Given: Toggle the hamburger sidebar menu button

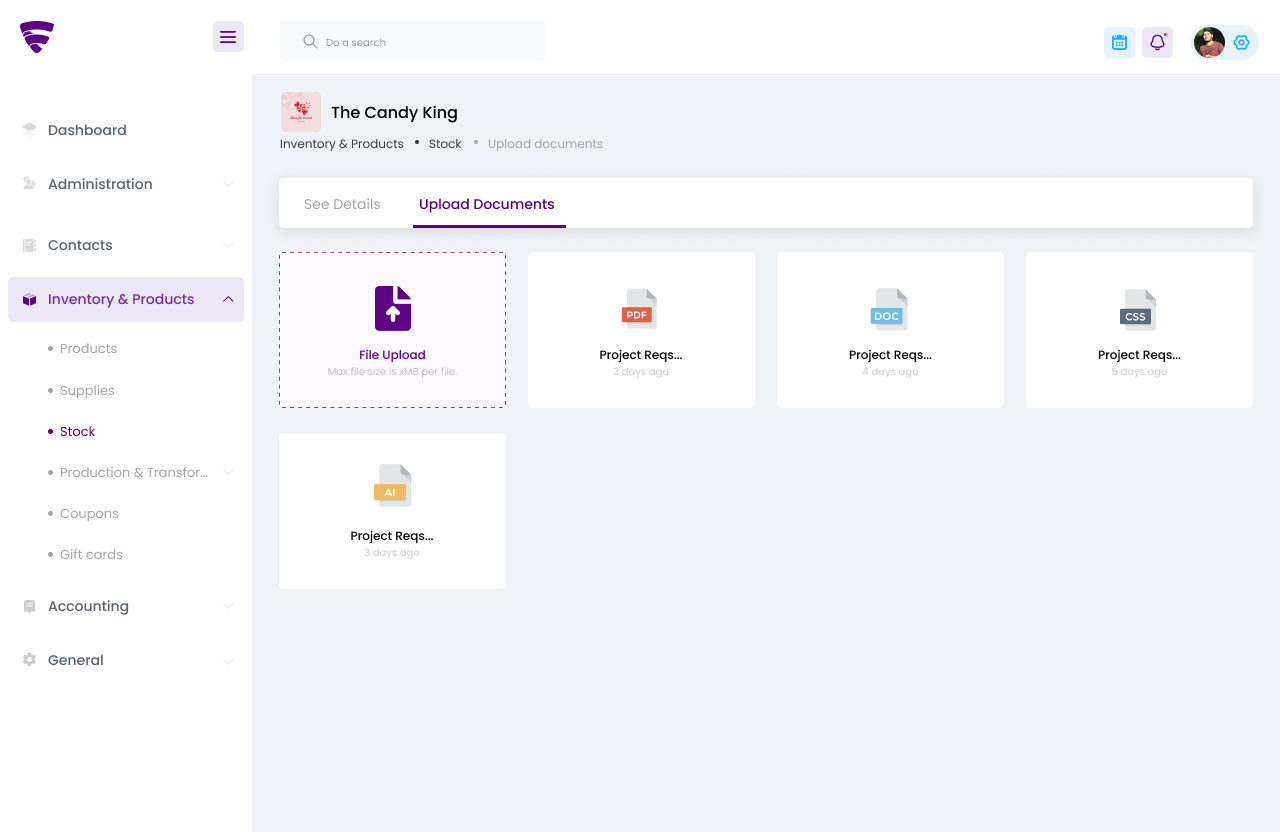Looking at the screenshot, I should 228,37.
